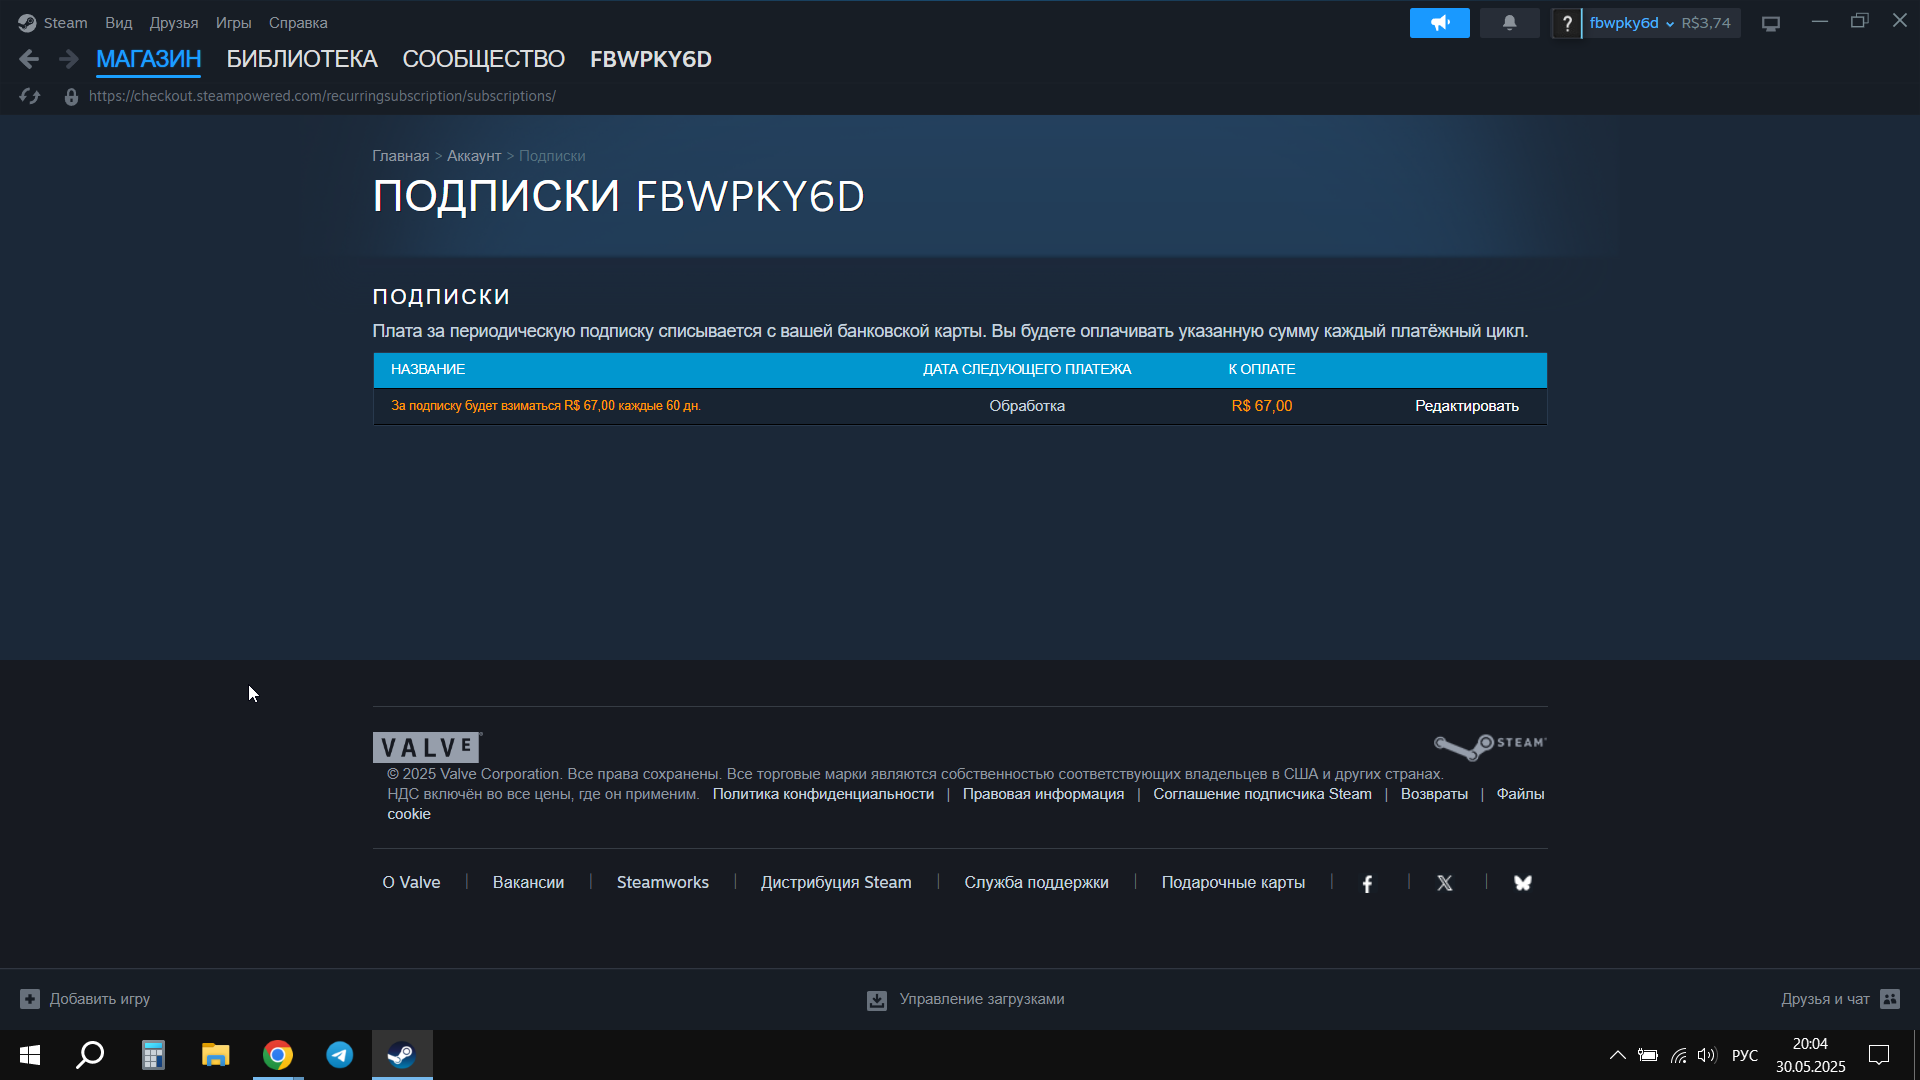
Task: Switch to the МАГАЗИН tab
Action: click(149, 59)
